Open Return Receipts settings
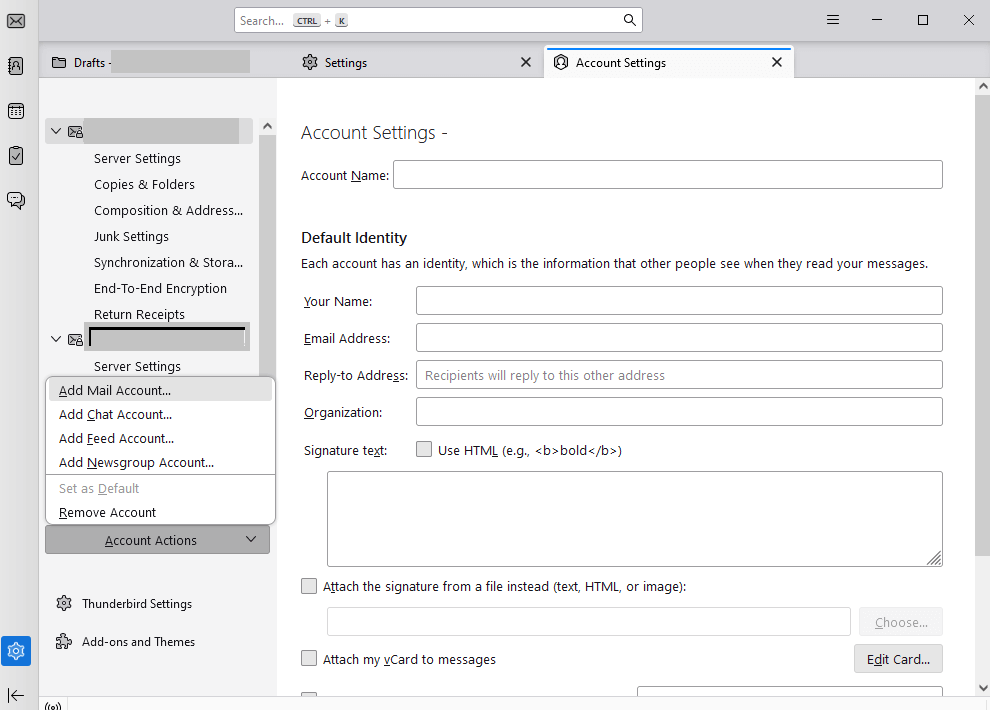The width and height of the screenshot is (990, 710). pyautogui.click(x=139, y=314)
